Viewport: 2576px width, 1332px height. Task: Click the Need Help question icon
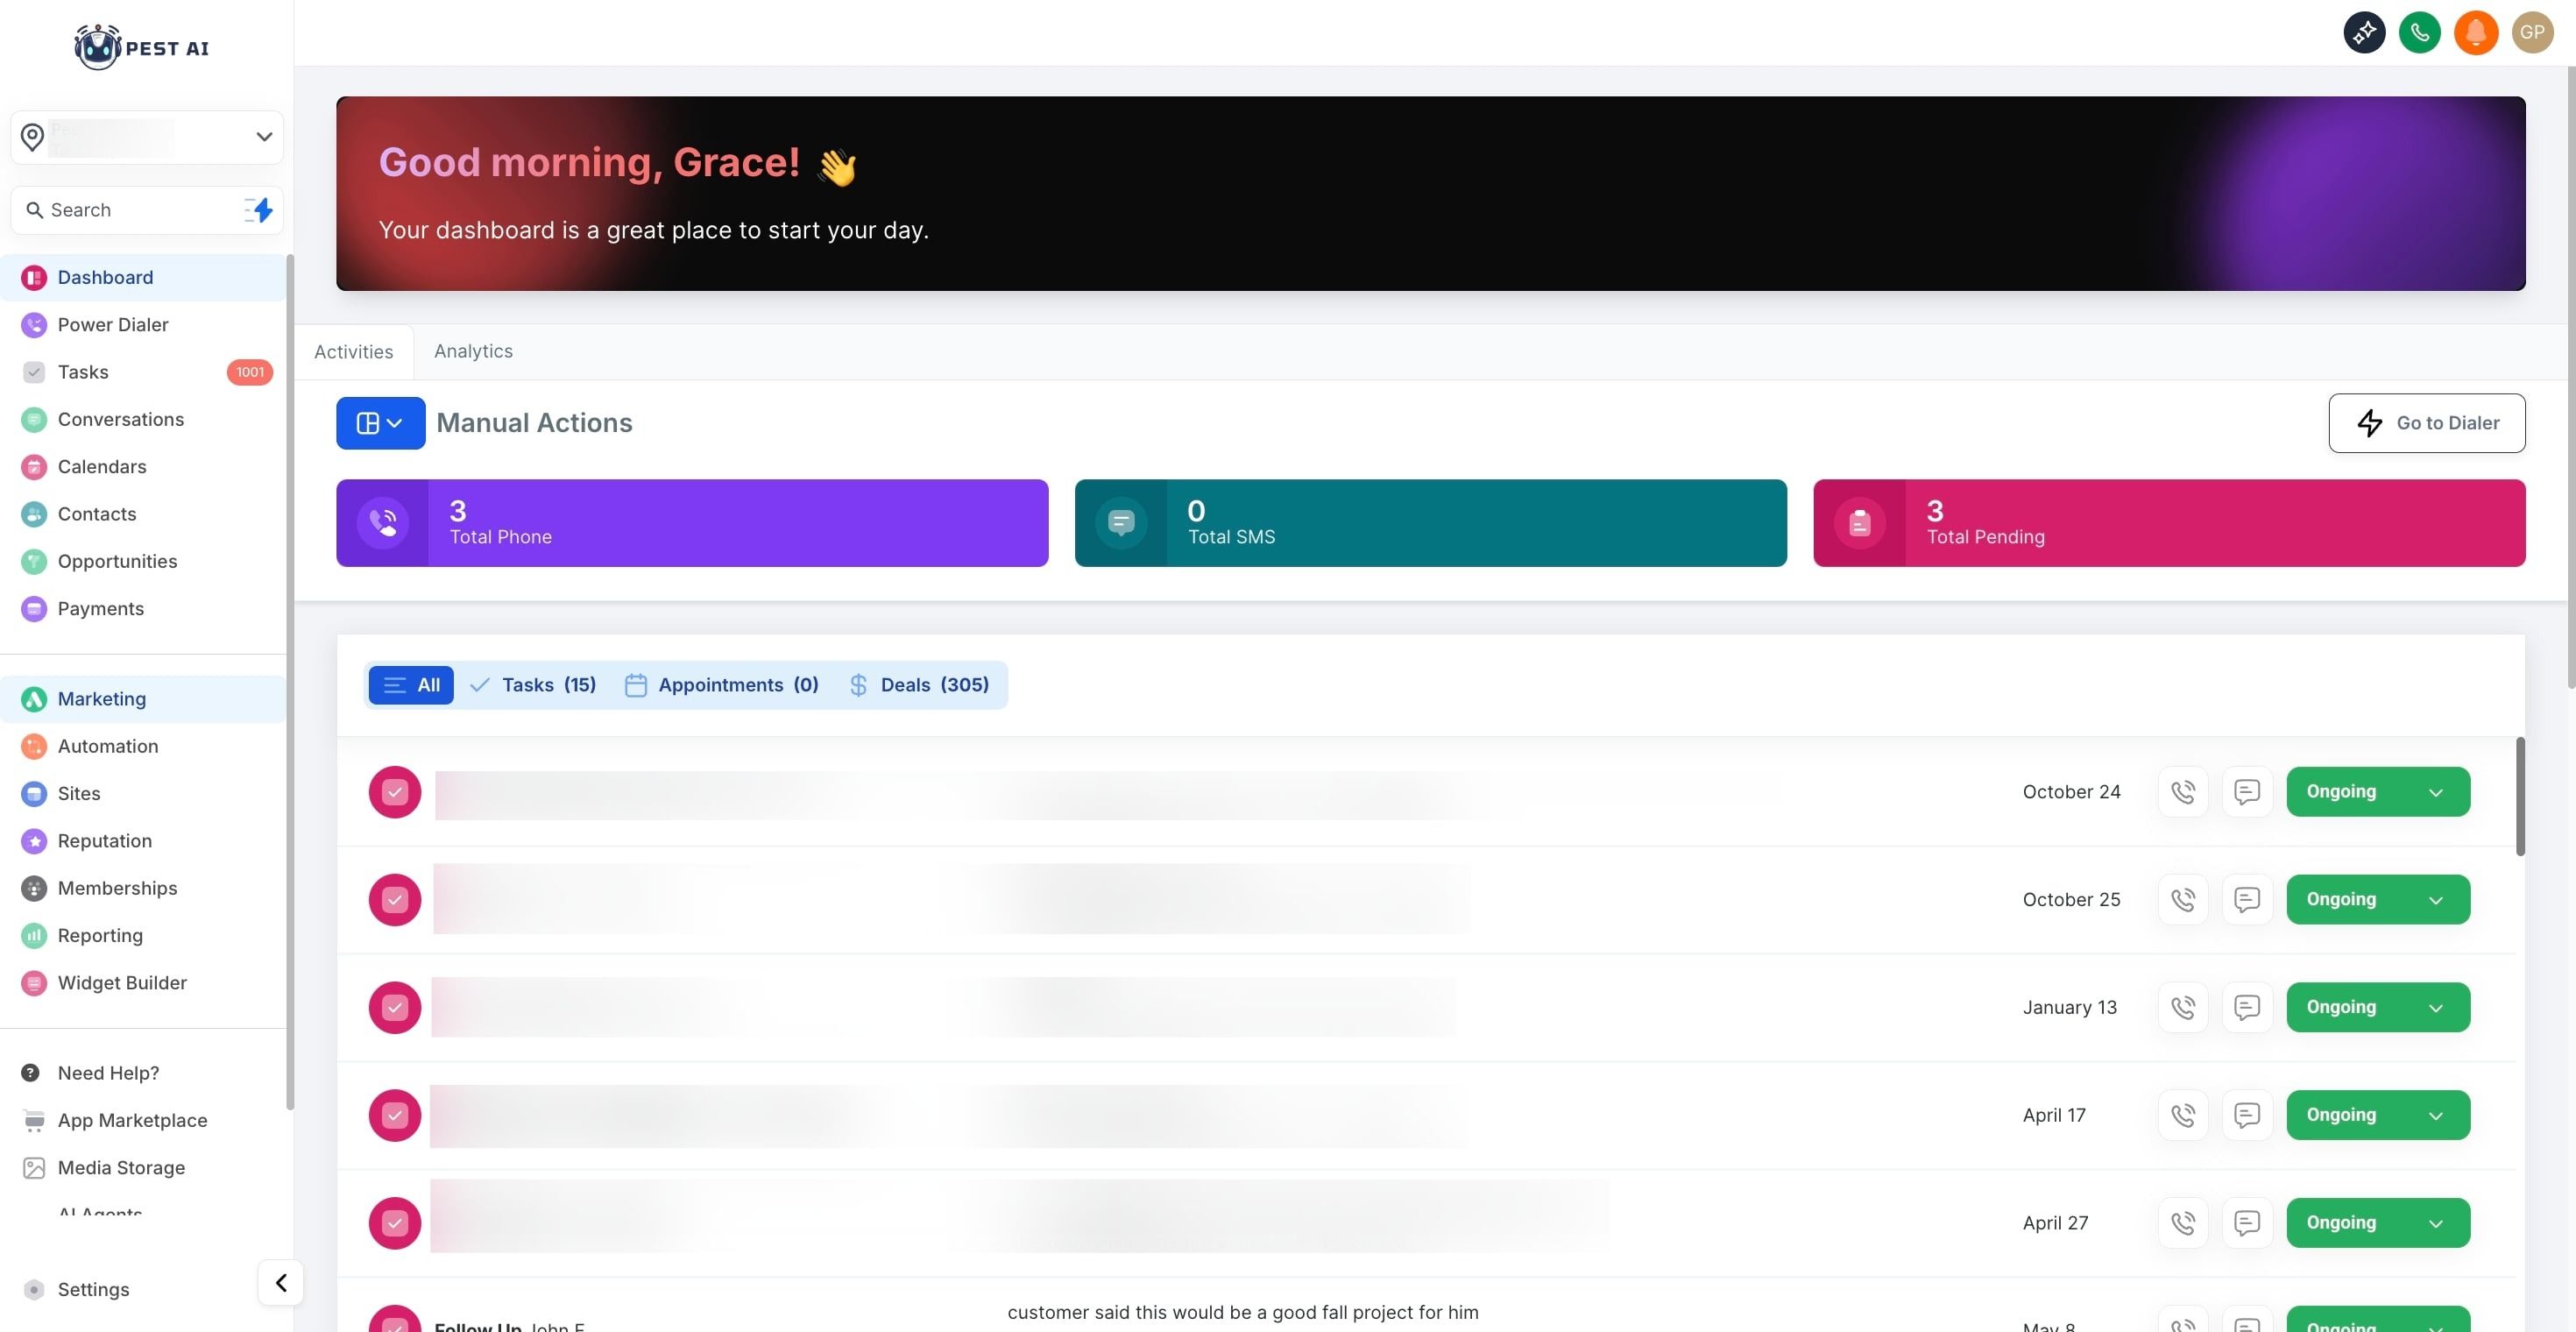tap(31, 1073)
